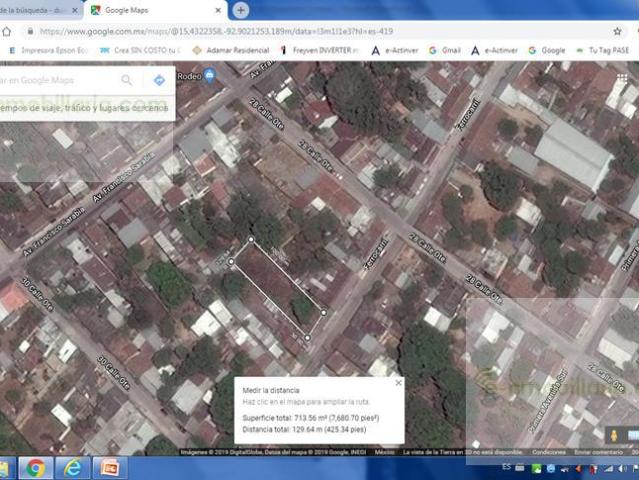
Task: Open Crea SIN COSTO bookmark
Action: coord(140,50)
